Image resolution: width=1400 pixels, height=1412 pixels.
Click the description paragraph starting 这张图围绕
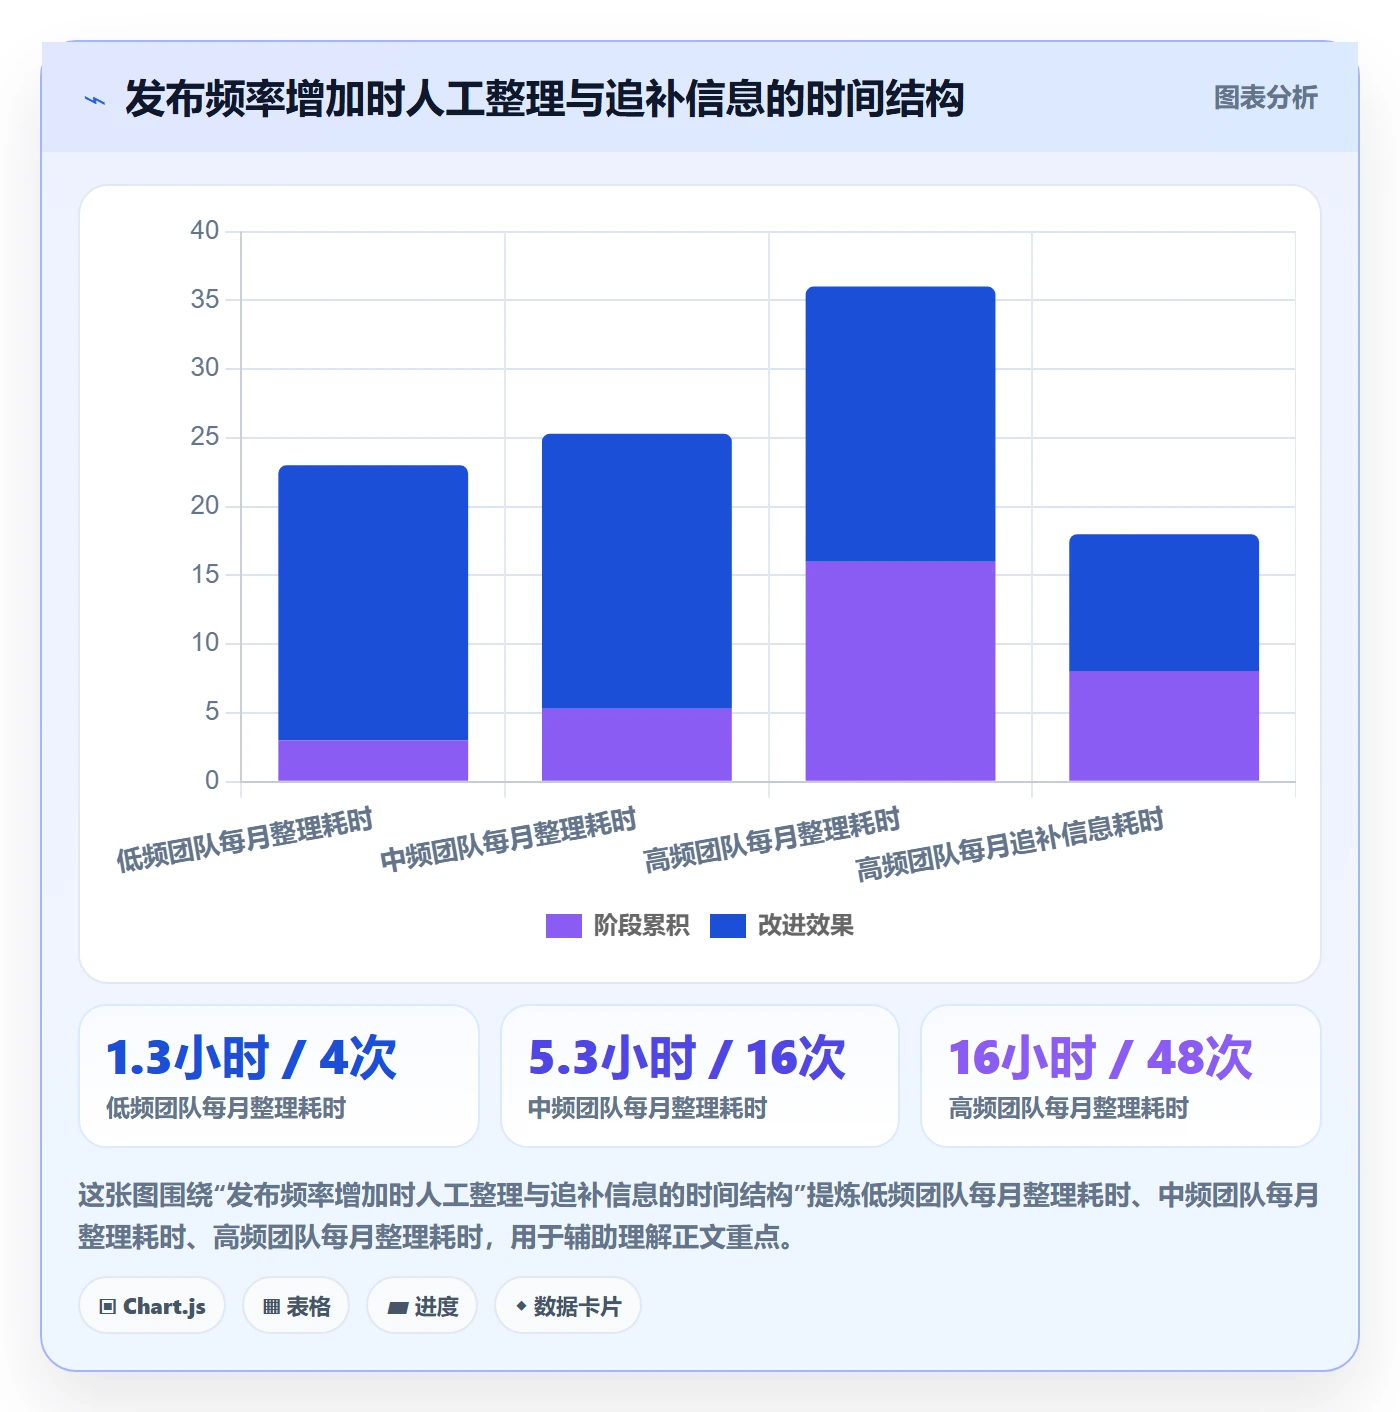[x=699, y=1216]
